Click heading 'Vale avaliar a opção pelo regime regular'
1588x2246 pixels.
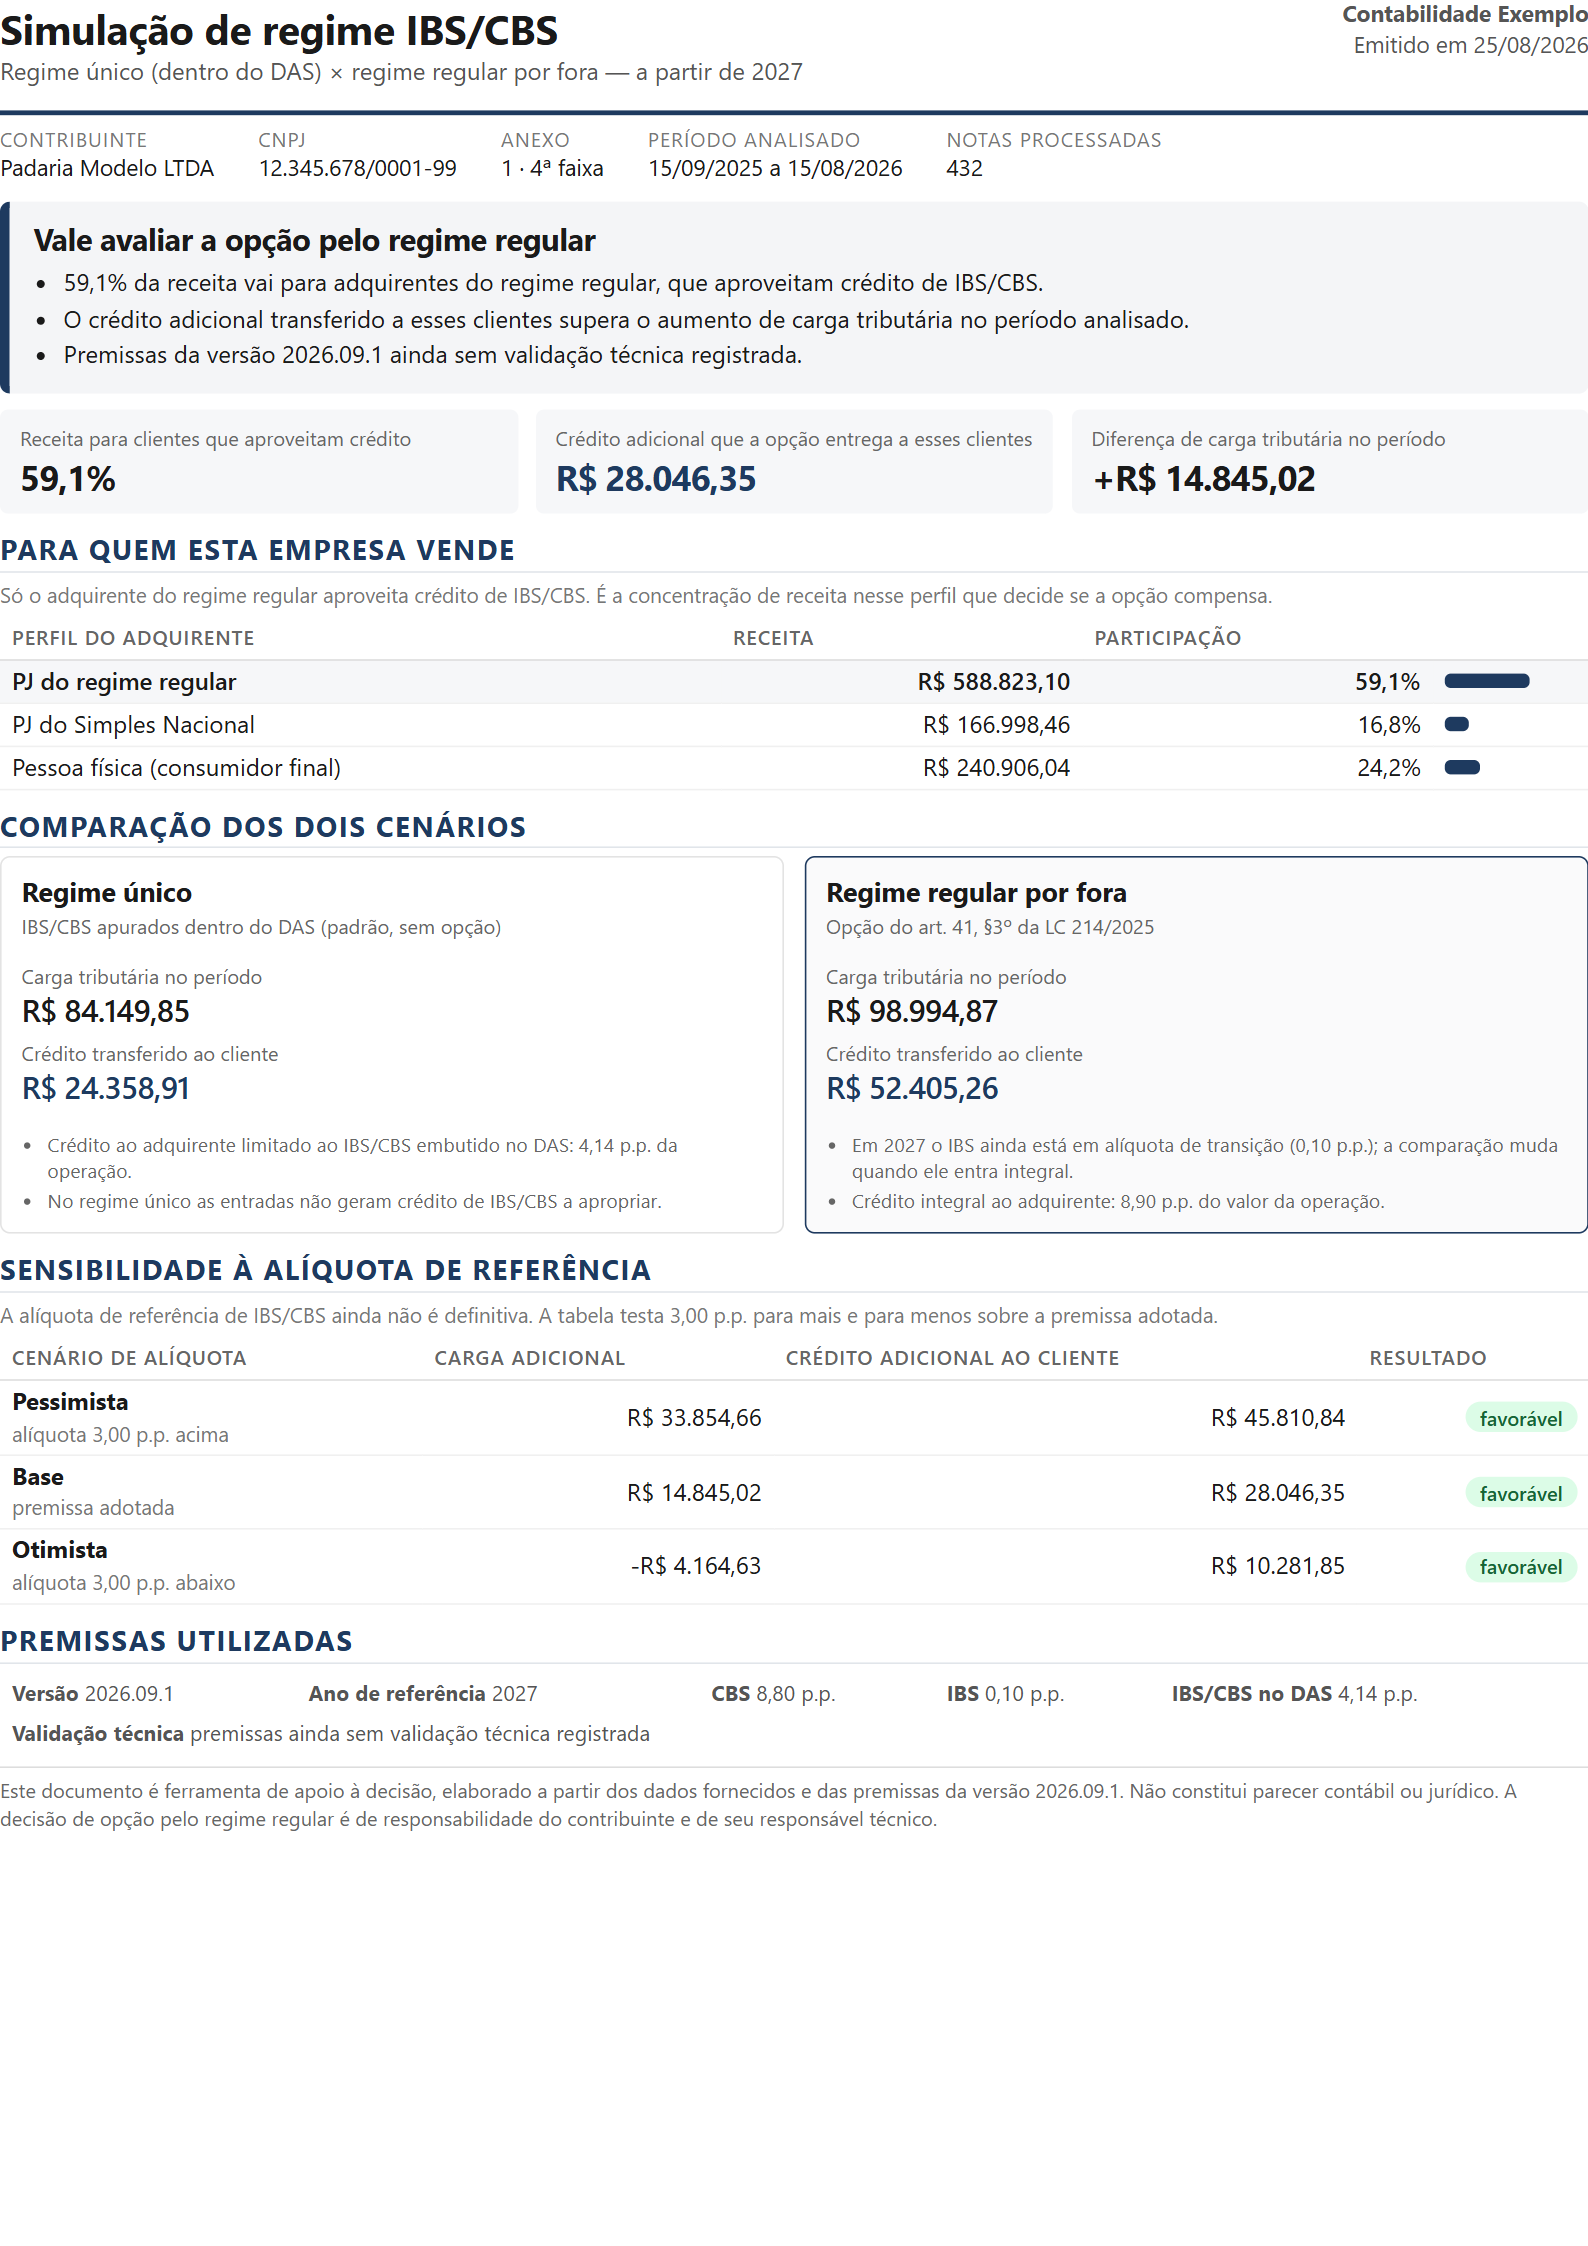(314, 241)
